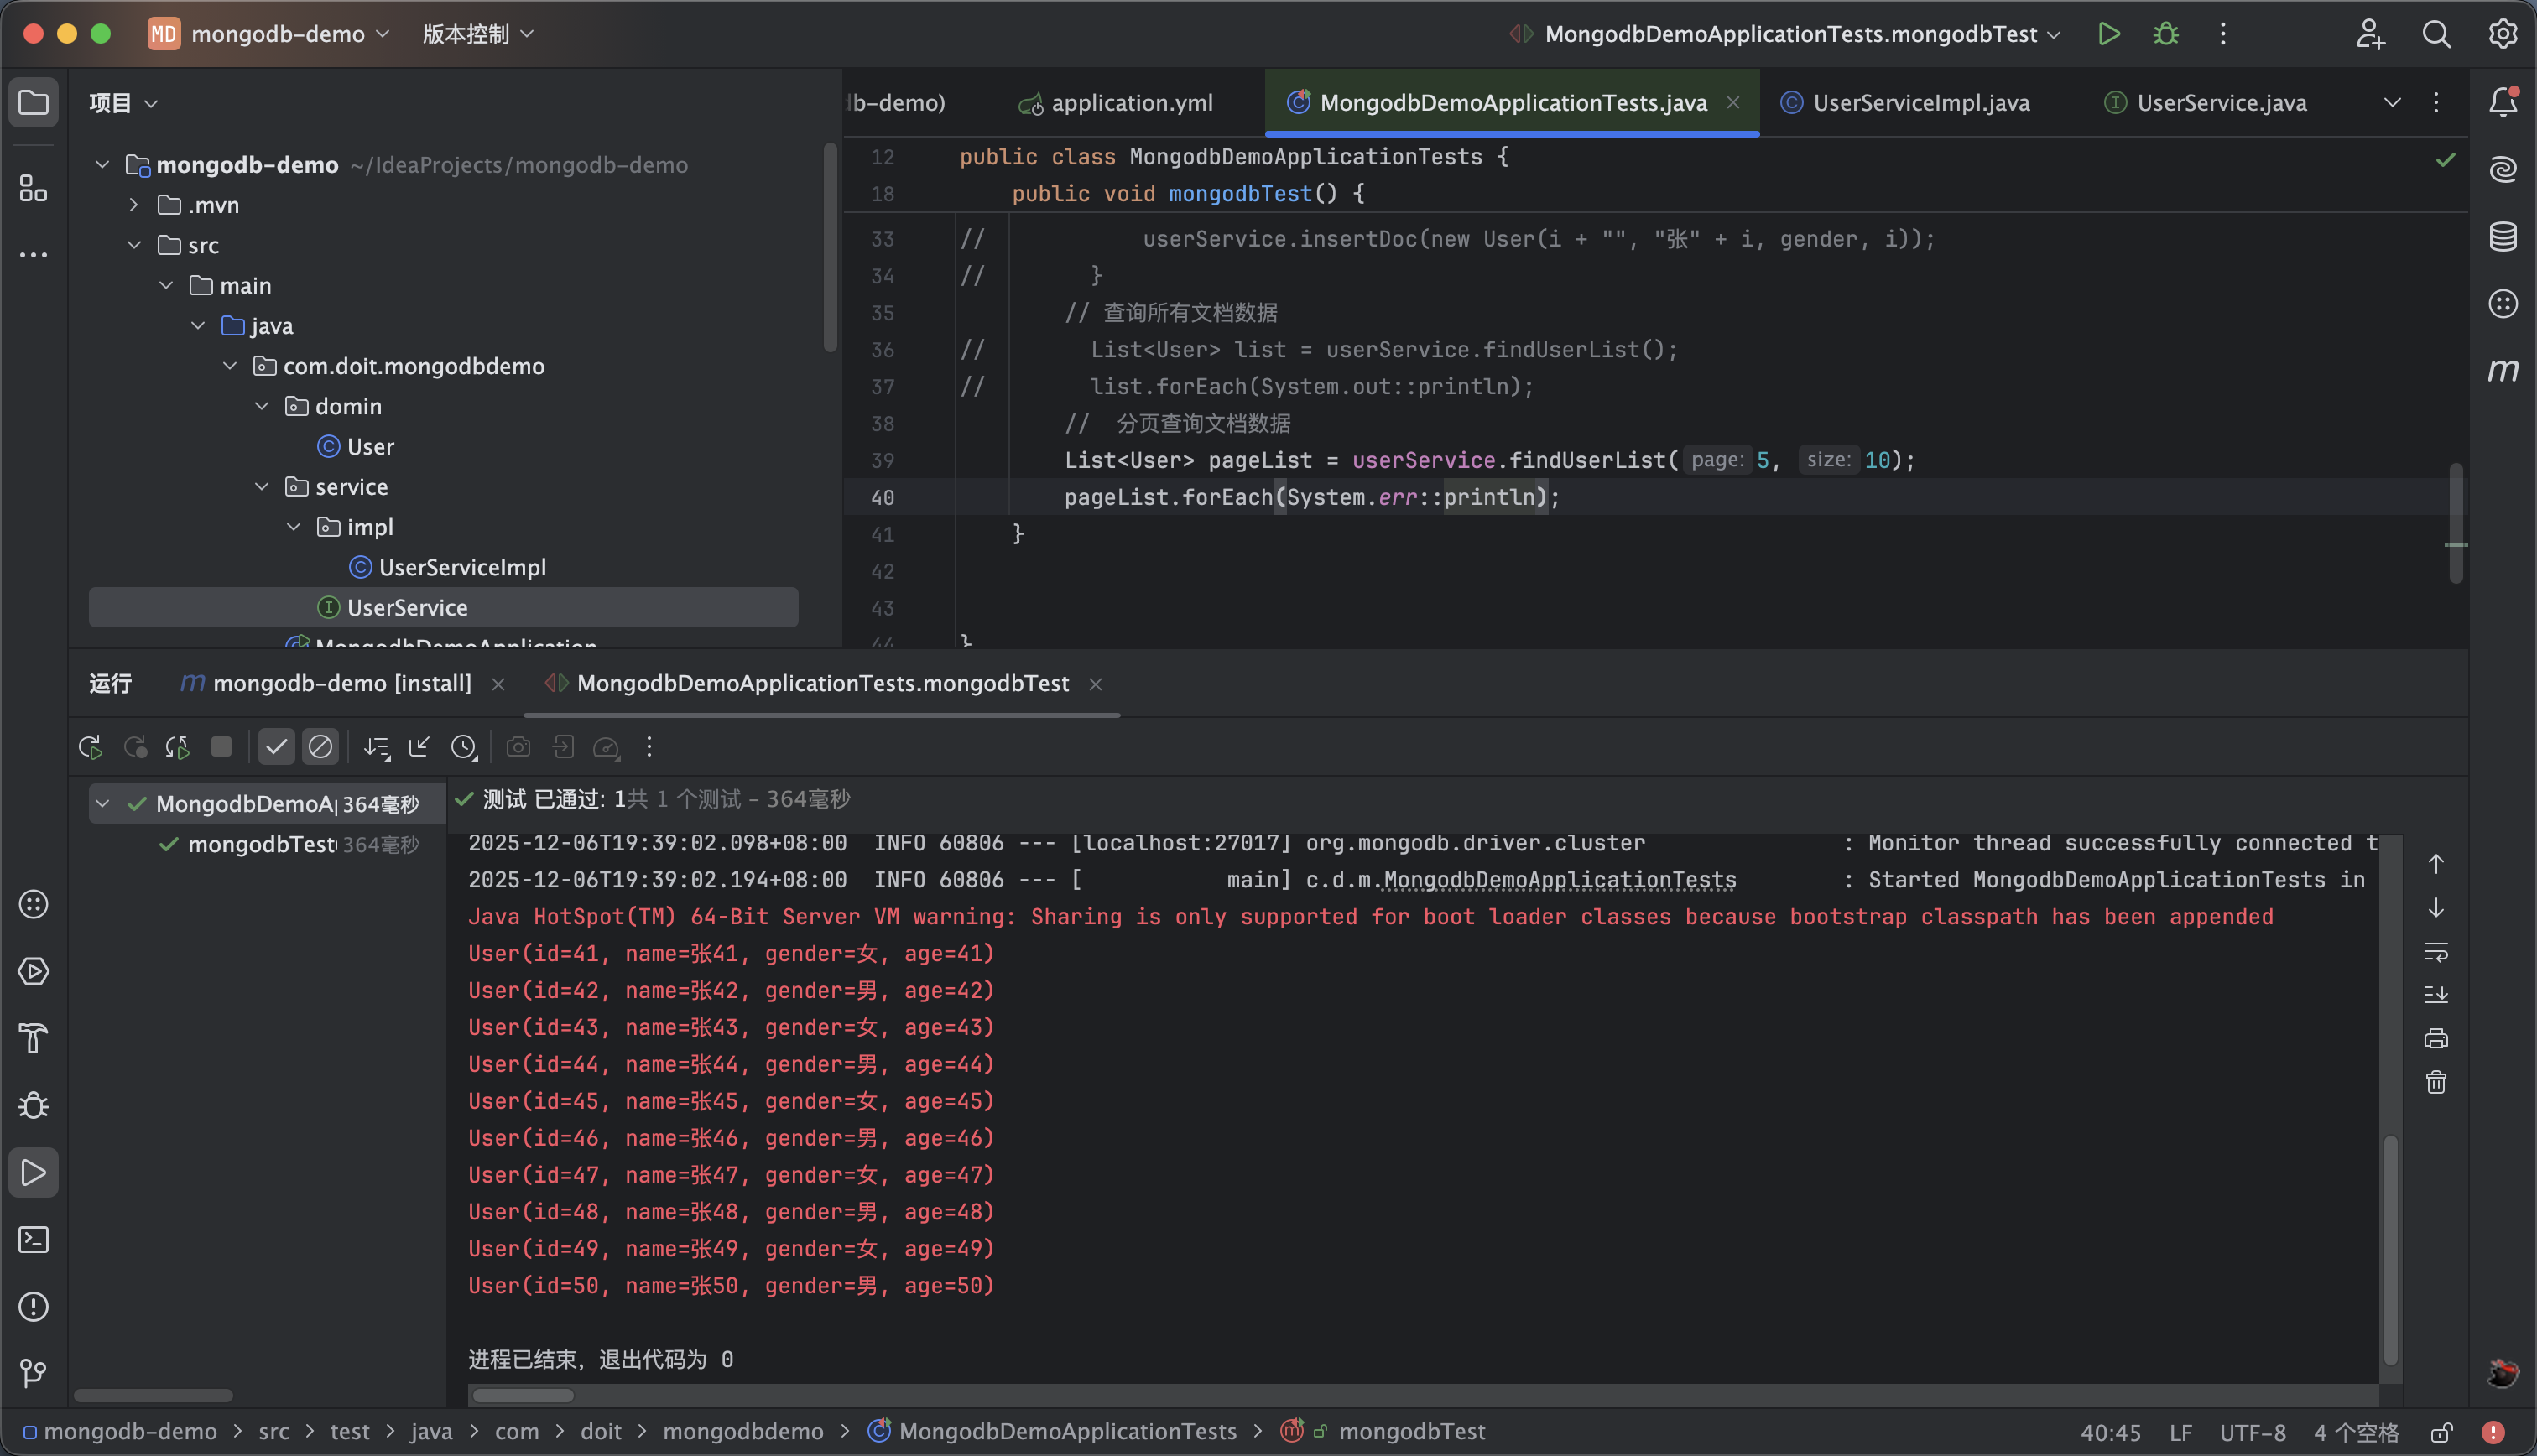Image resolution: width=2537 pixels, height=1456 pixels.
Task: Stop the running test process
Action: coord(221,747)
